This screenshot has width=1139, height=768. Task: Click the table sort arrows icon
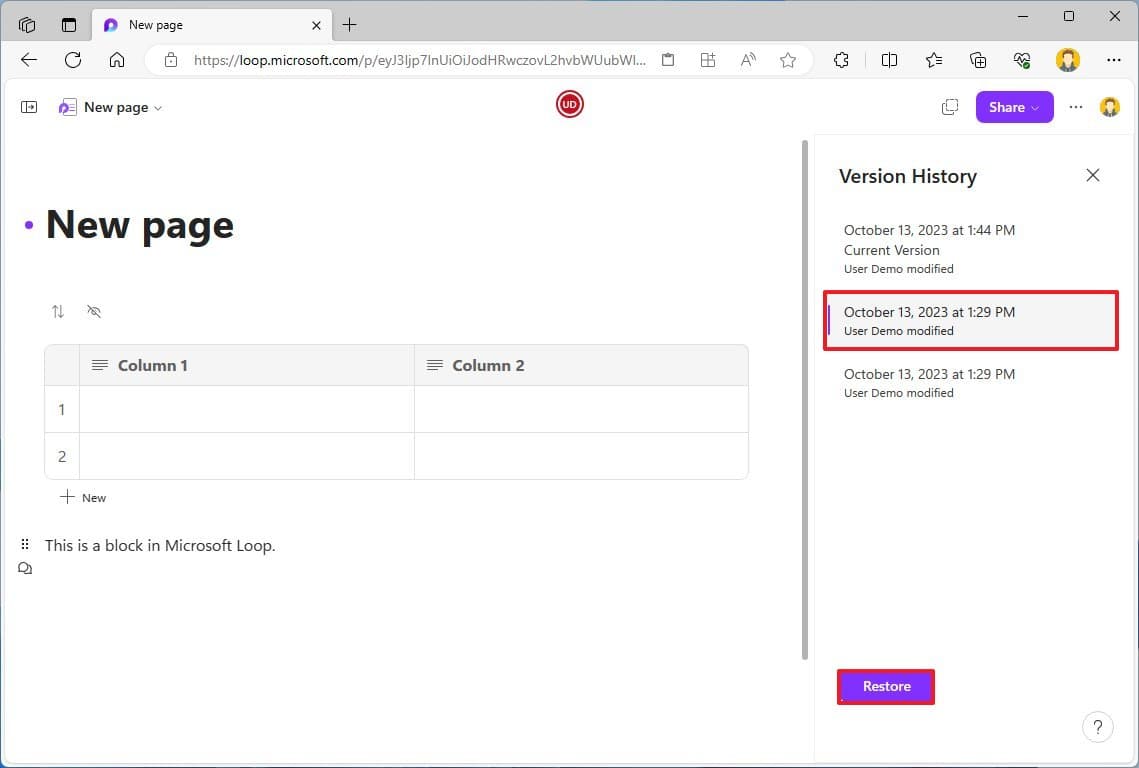pyautogui.click(x=58, y=312)
